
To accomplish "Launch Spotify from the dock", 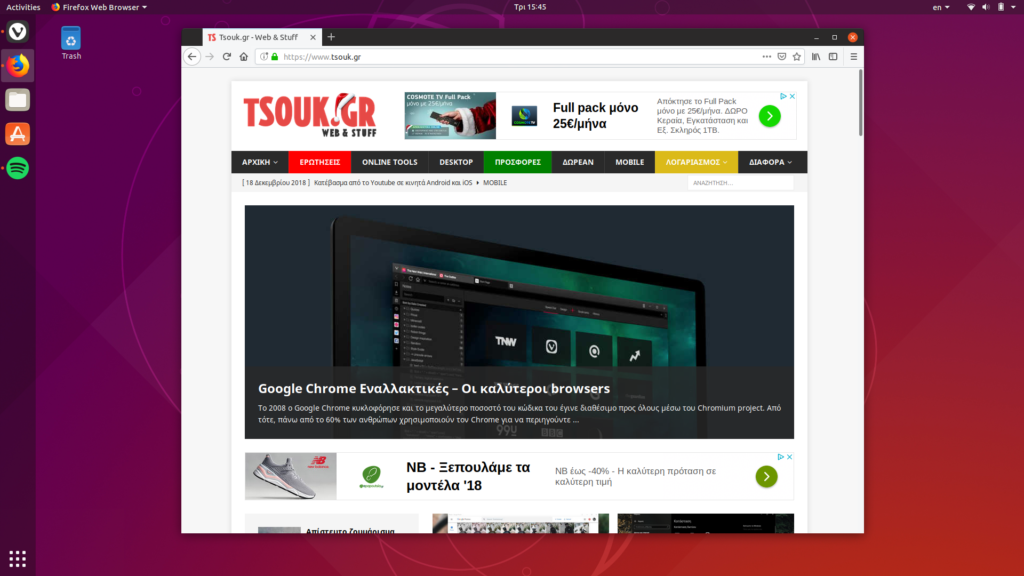I will 18,168.
